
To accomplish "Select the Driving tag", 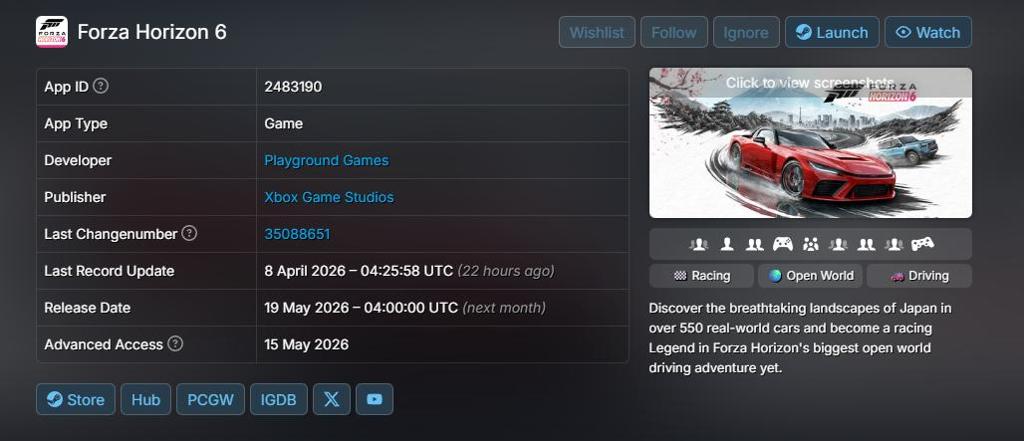I will click(919, 276).
